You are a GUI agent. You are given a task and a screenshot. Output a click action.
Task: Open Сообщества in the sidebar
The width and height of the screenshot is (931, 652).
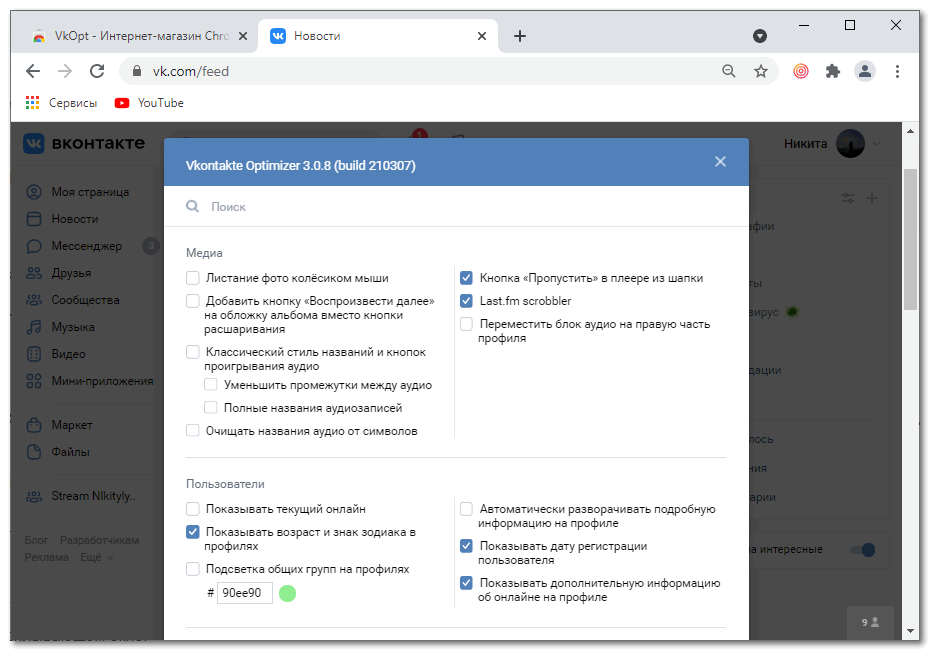(x=73, y=300)
